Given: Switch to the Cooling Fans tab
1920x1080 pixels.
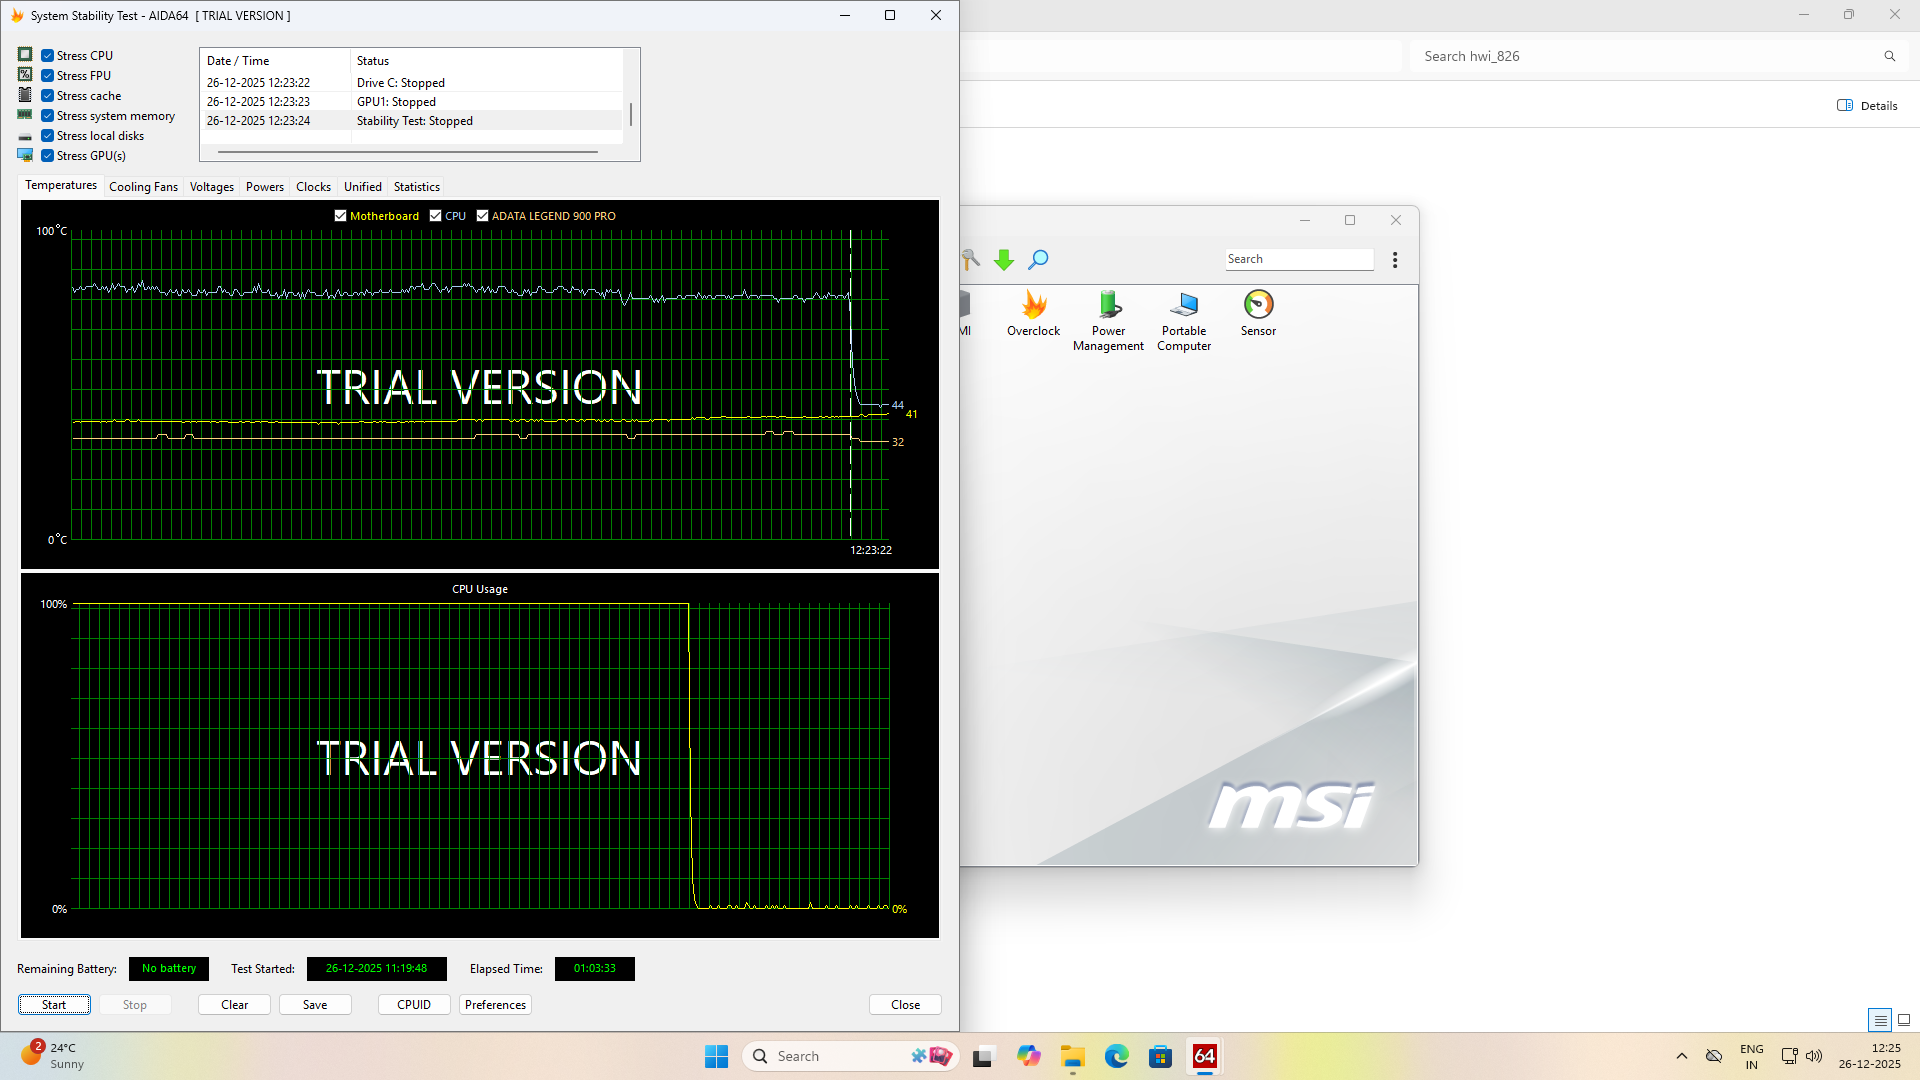Looking at the screenshot, I should (x=143, y=187).
